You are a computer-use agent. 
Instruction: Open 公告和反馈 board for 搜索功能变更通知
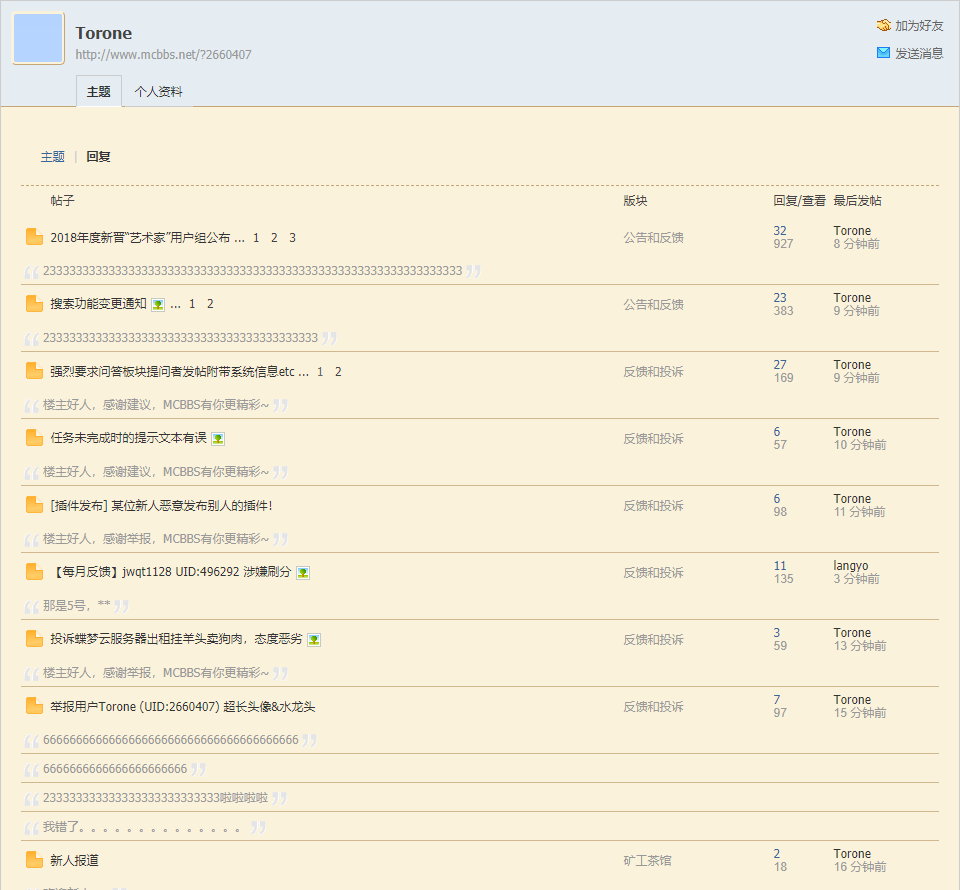coord(653,304)
